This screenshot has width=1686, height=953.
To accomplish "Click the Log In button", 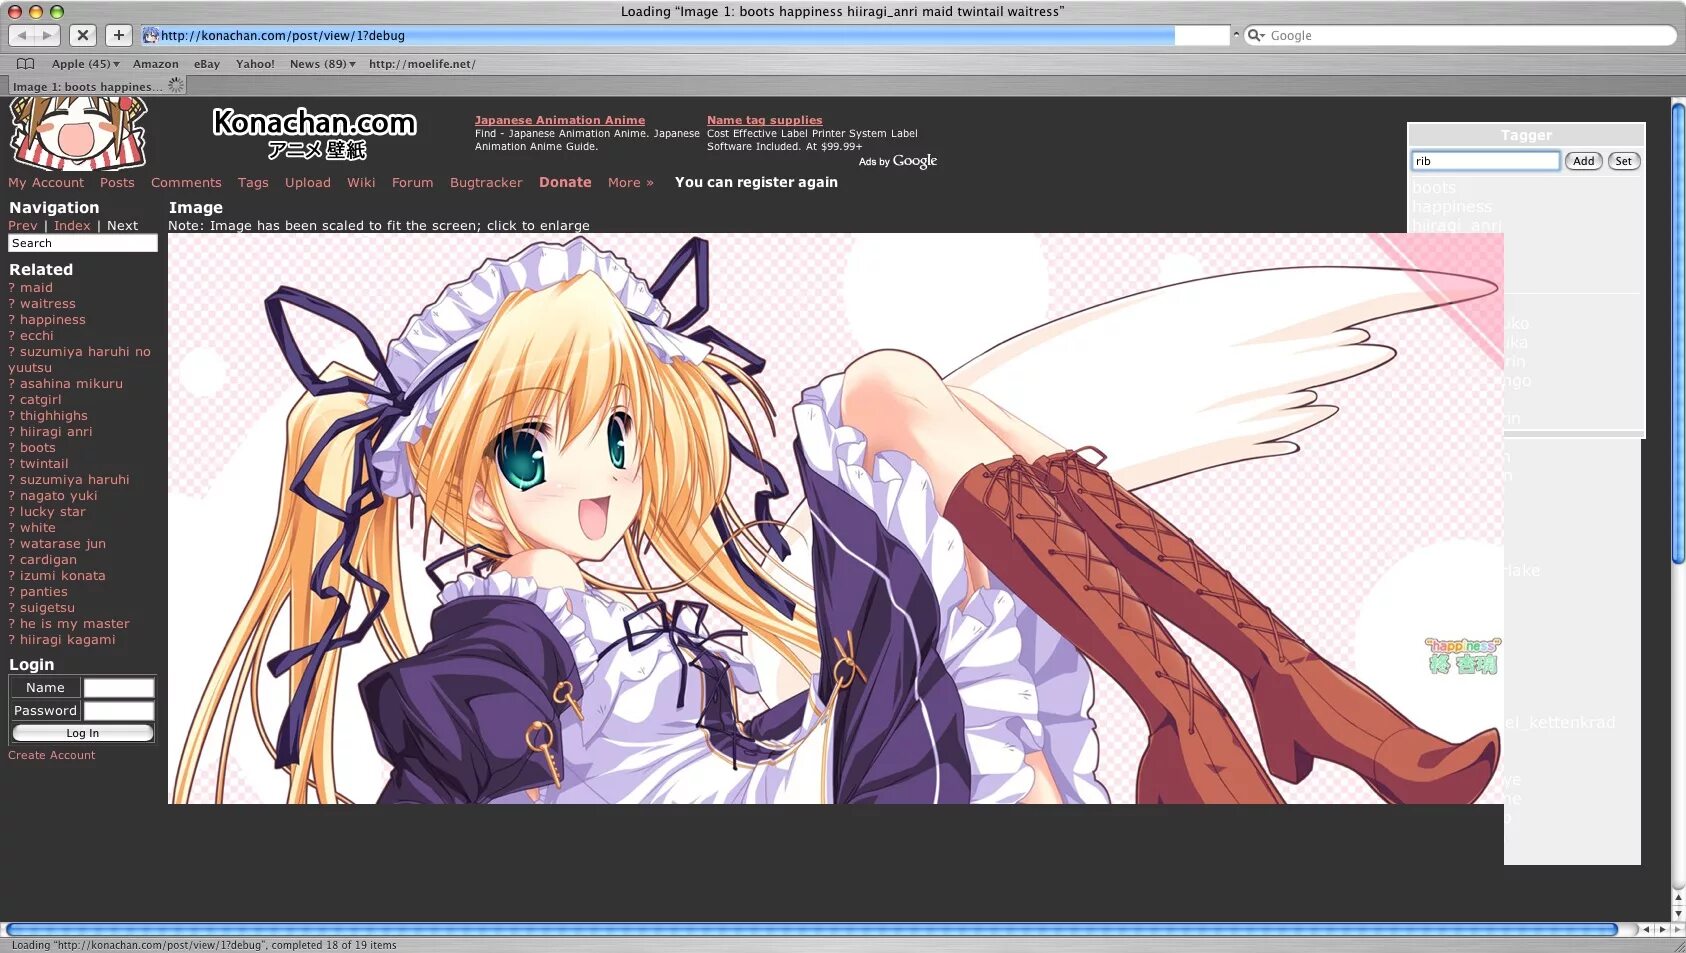I will (x=83, y=733).
